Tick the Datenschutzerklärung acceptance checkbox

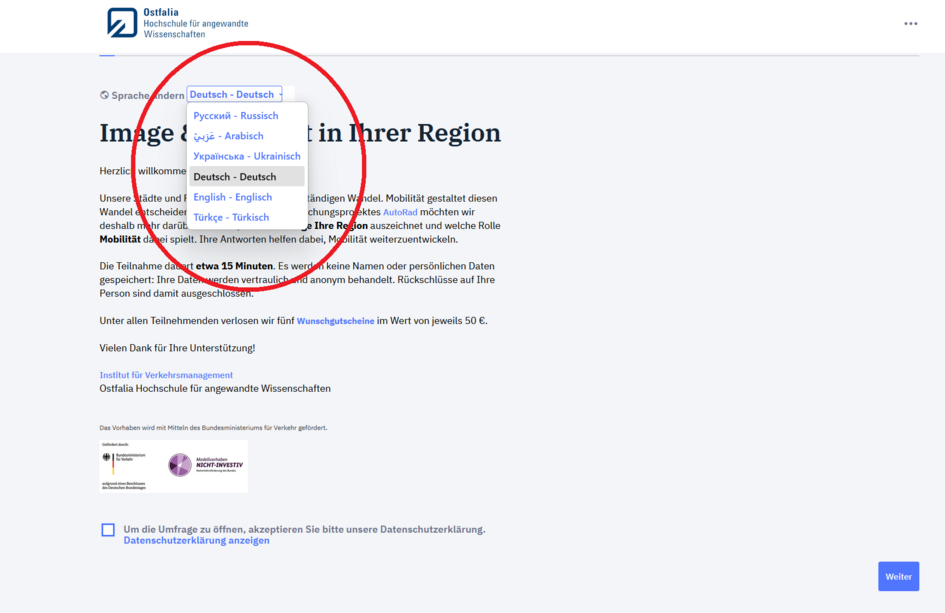click(108, 530)
